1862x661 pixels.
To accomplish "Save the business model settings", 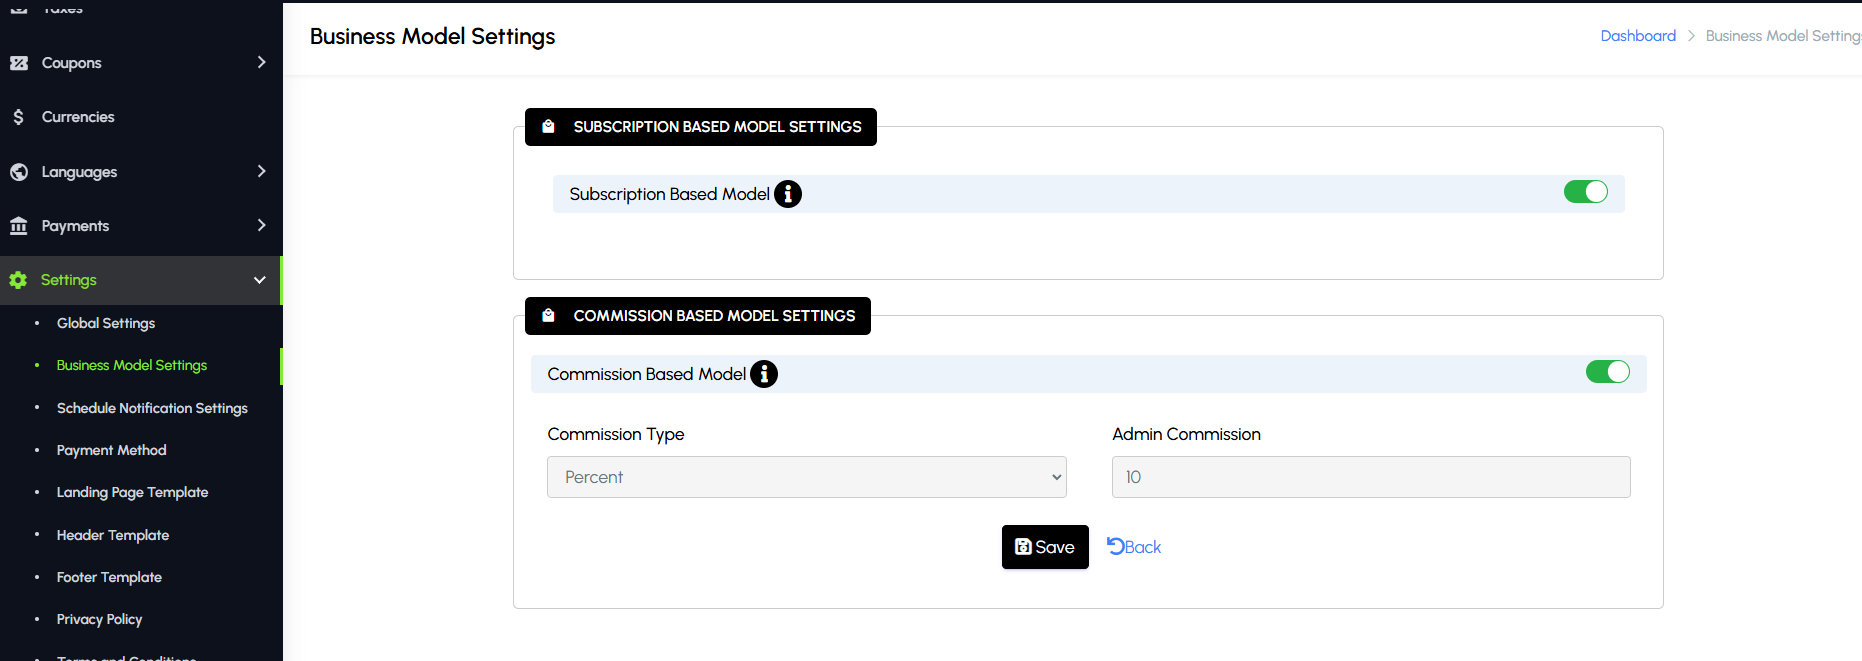I will click(1045, 547).
